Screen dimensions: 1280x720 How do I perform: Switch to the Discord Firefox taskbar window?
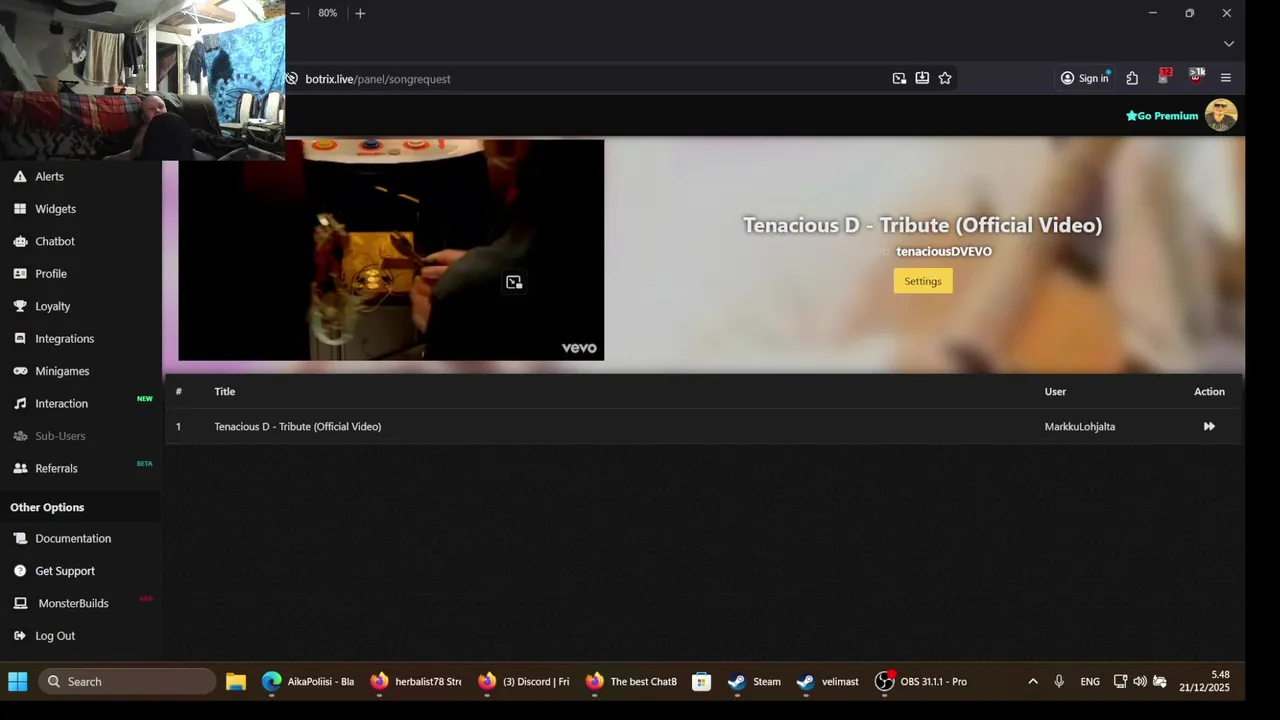[523, 681]
